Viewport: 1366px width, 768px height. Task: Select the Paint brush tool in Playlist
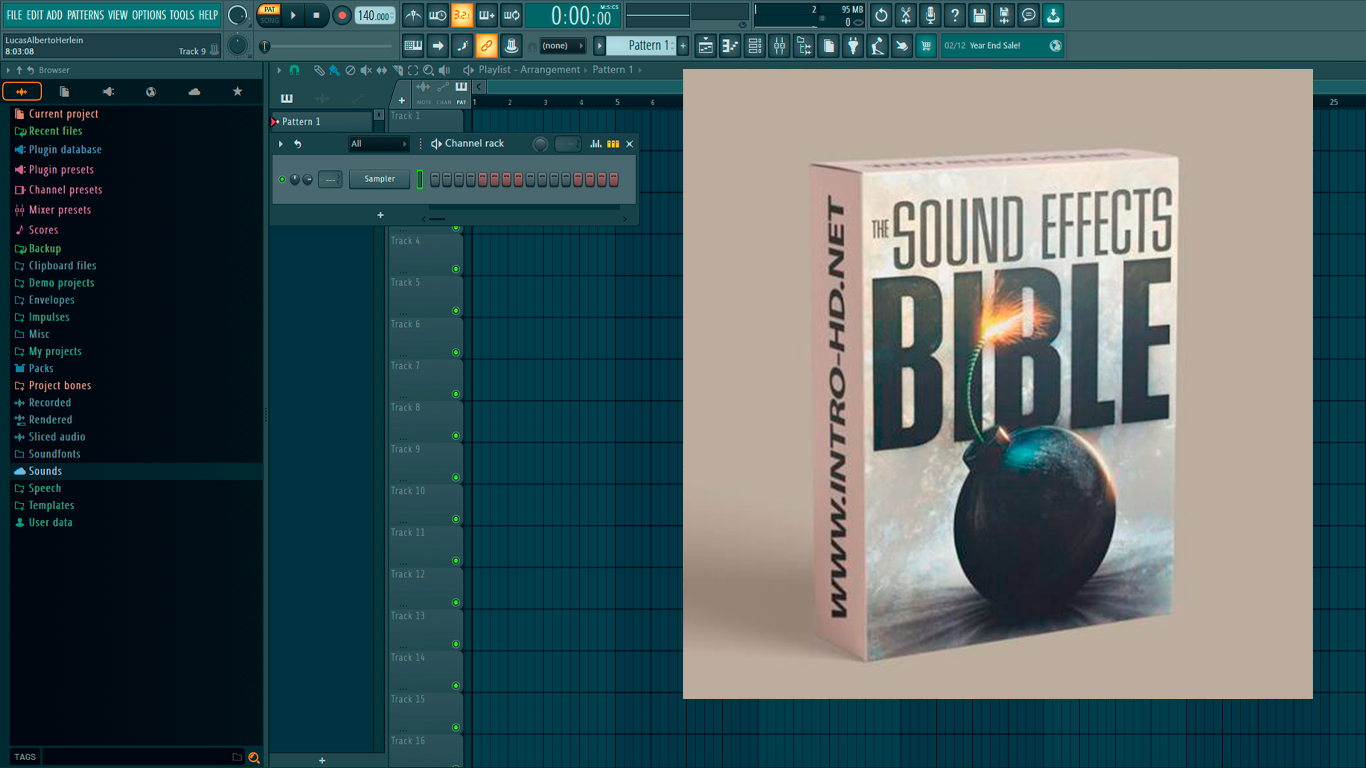334,70
